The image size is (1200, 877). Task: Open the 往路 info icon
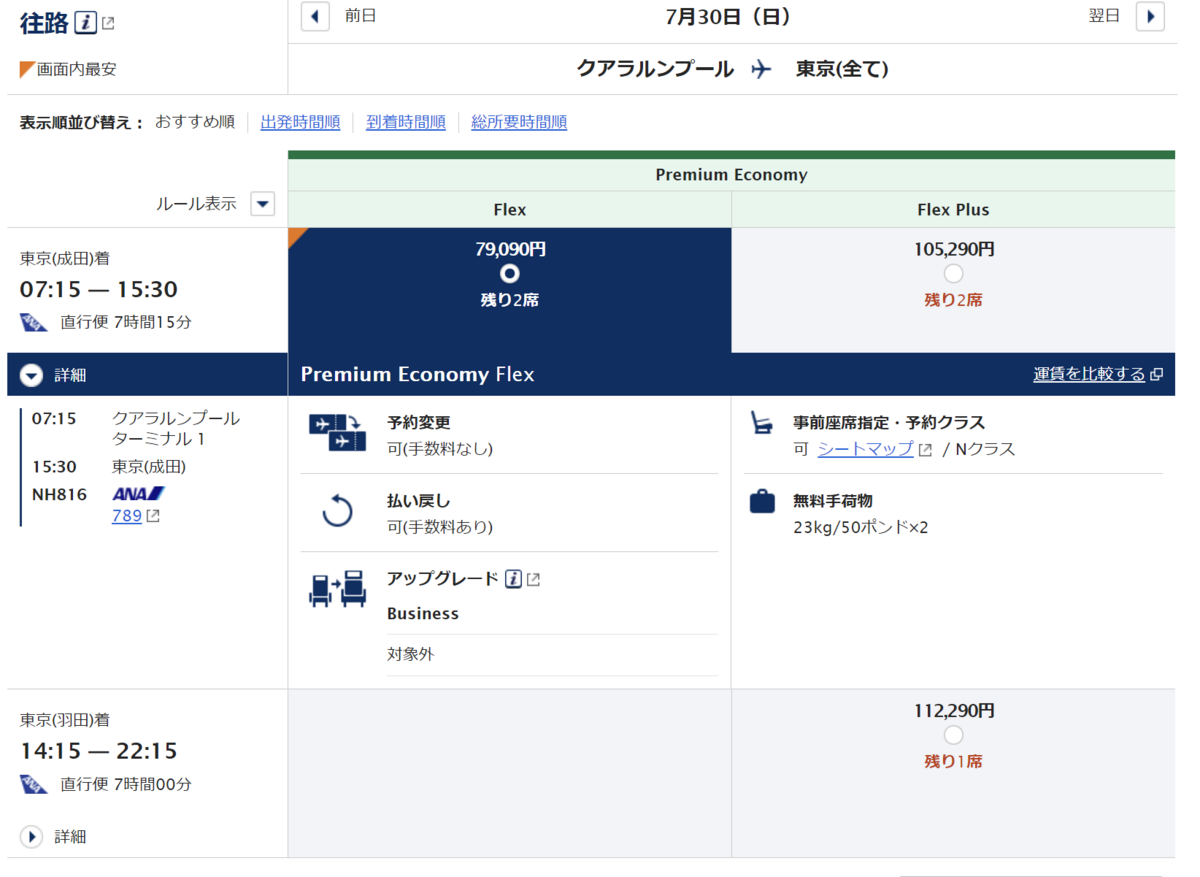(x=86, y=23)
